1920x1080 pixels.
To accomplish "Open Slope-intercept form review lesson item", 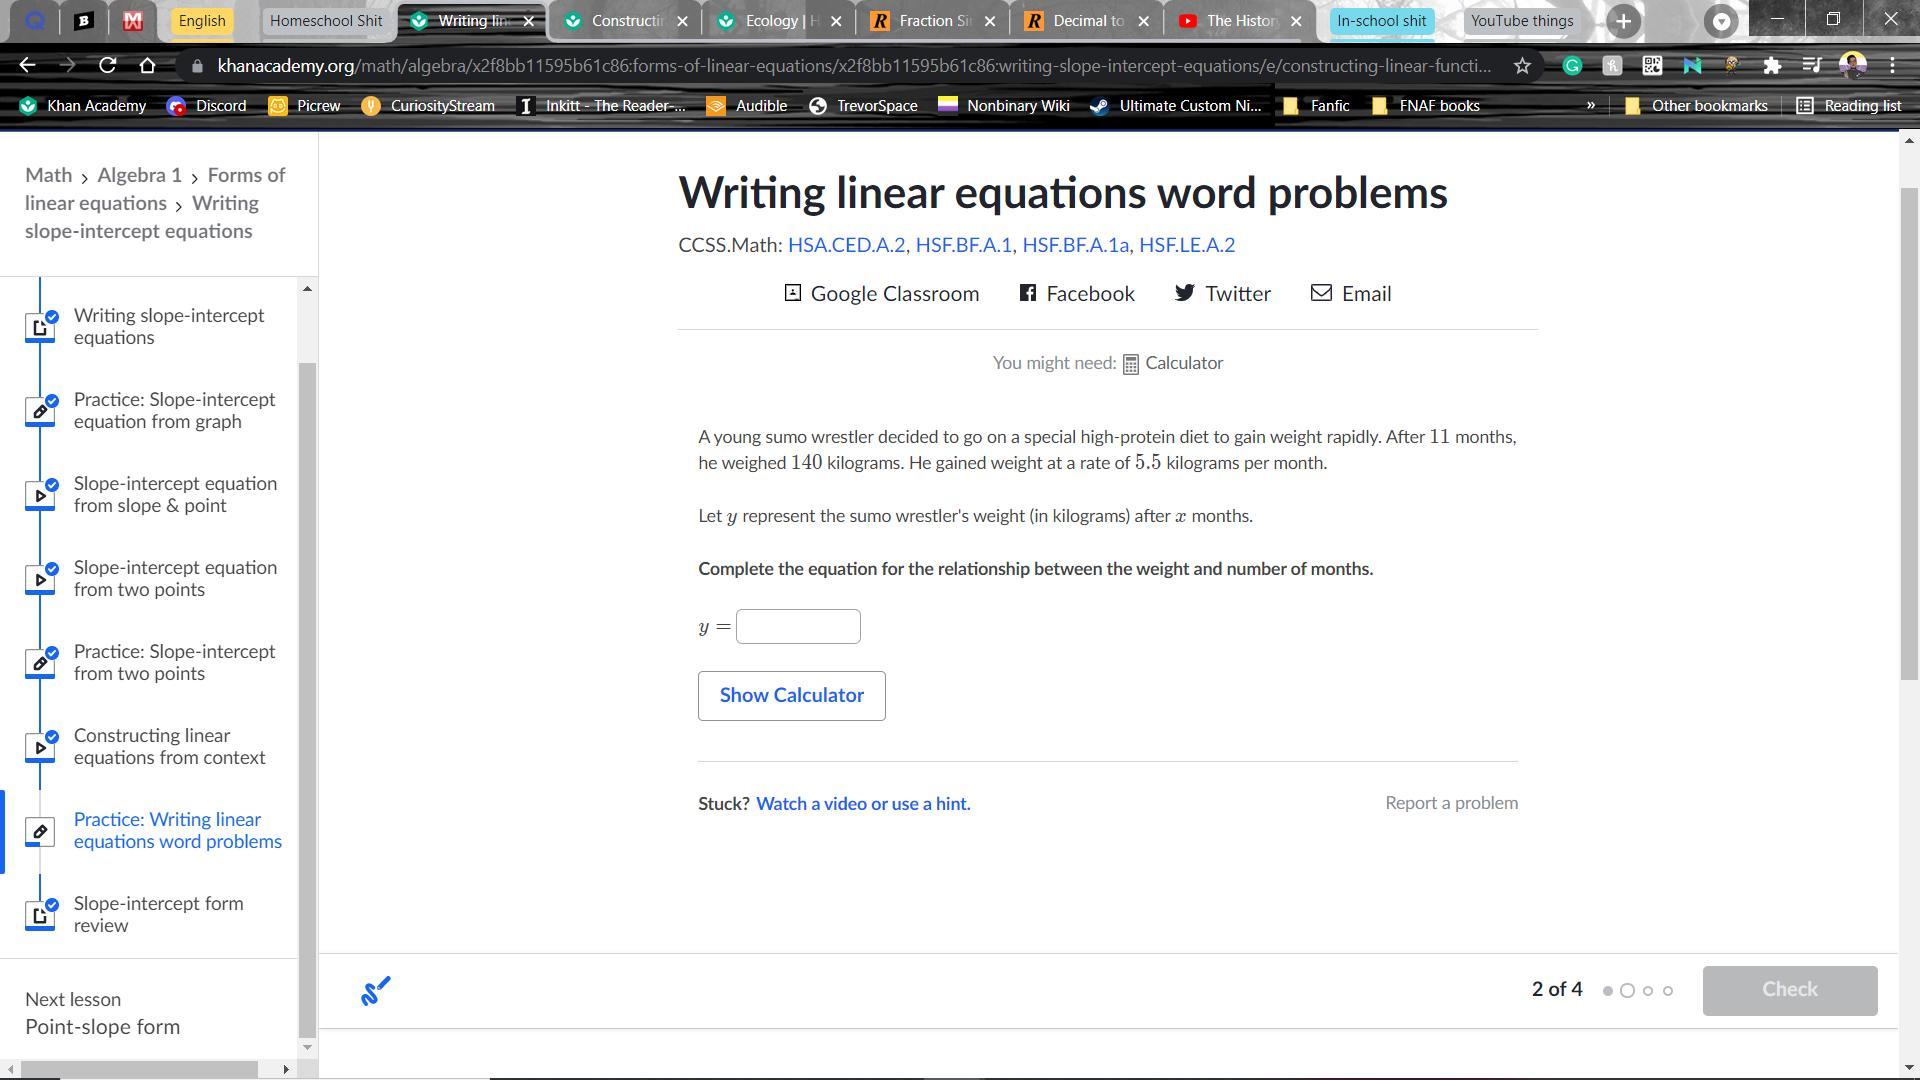I will (158, 914).
